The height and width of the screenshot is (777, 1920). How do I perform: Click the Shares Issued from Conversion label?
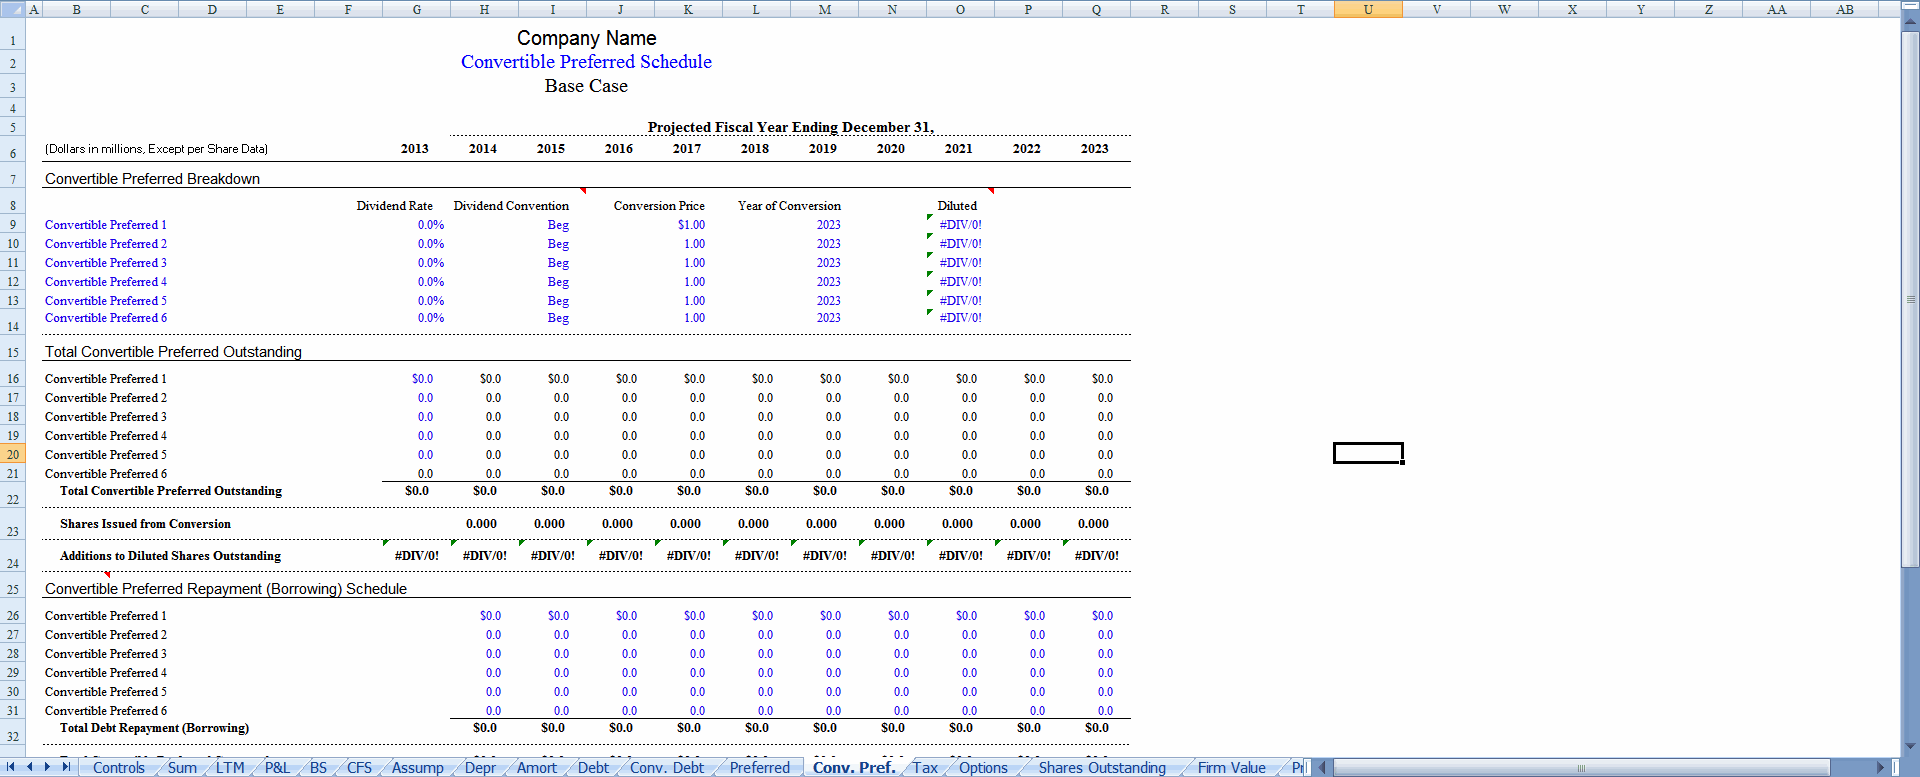[x=145, y=524]
